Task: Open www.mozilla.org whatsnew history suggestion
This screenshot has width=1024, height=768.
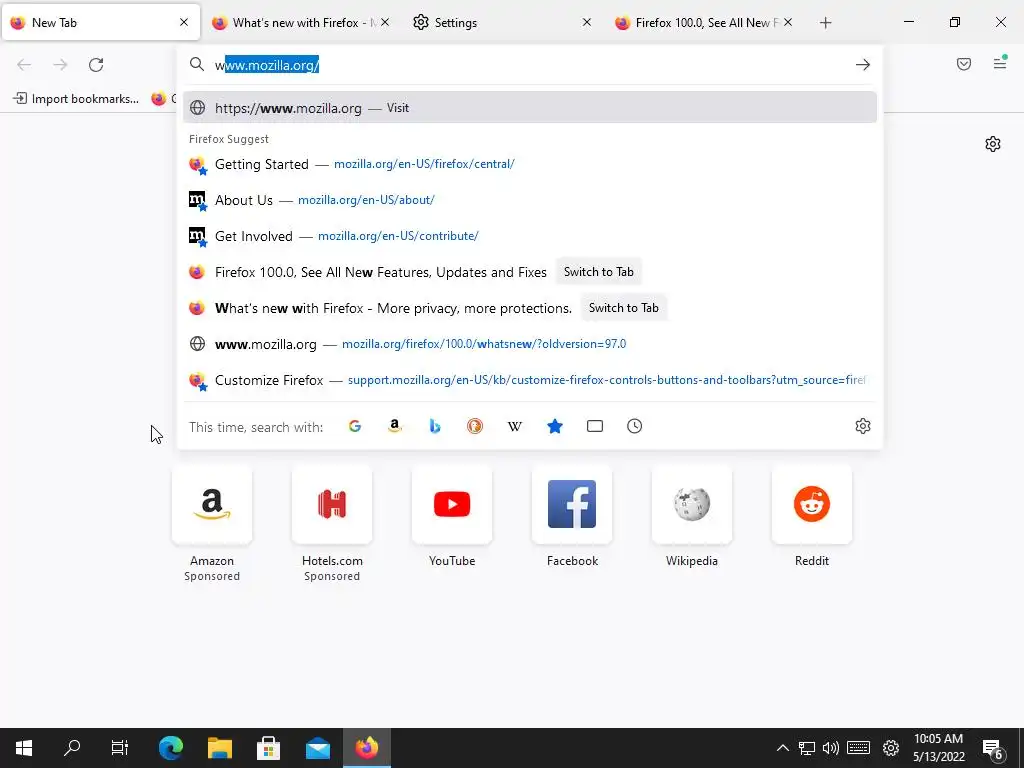Action: coord(530,344)
